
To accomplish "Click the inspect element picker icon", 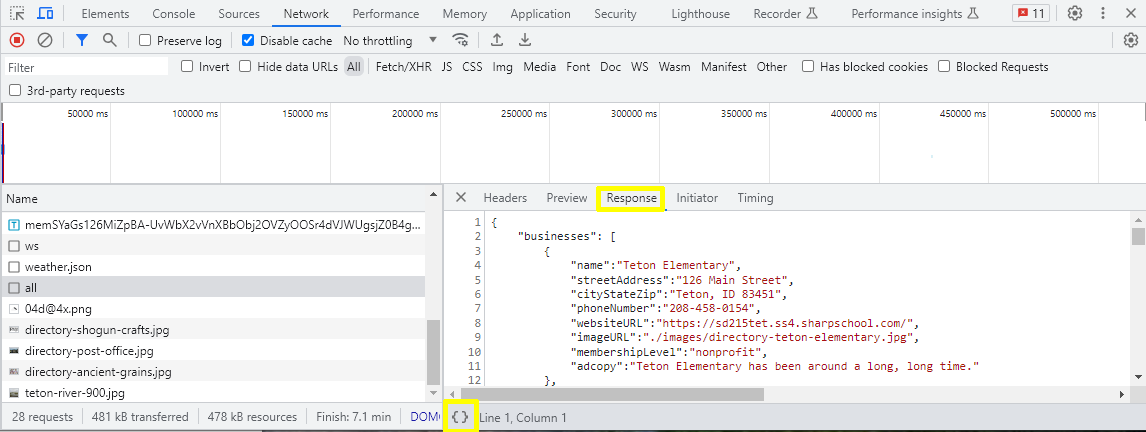I will (x=17, y=14).
